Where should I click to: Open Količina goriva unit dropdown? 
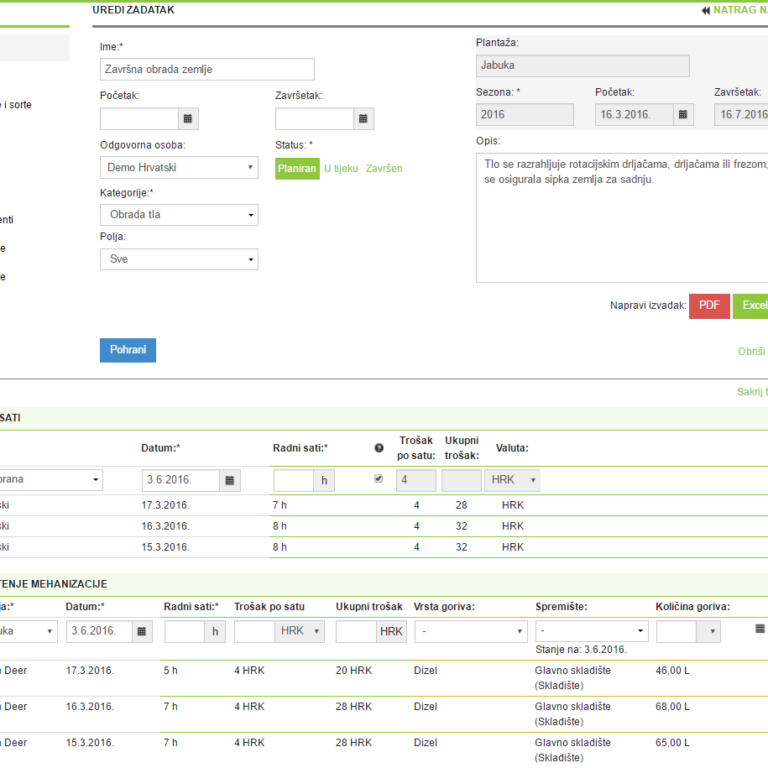709,631
